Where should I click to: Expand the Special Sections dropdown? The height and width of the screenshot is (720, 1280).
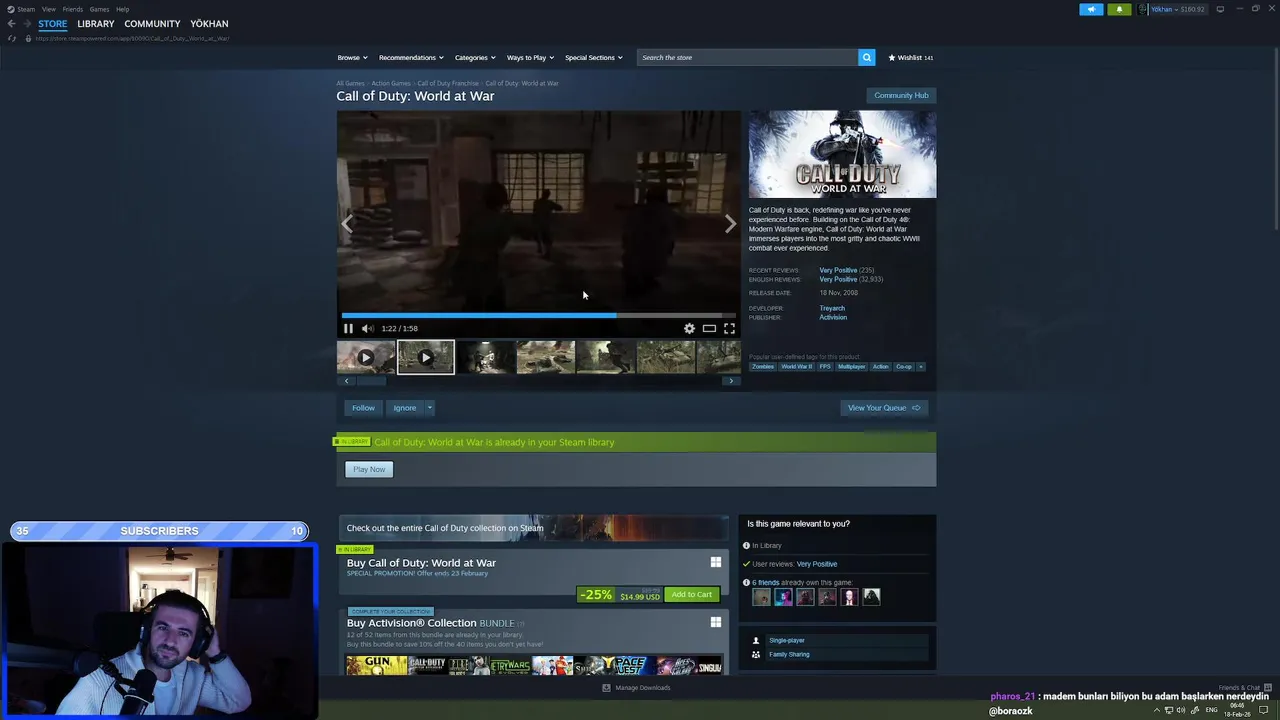tap(594, 57)
